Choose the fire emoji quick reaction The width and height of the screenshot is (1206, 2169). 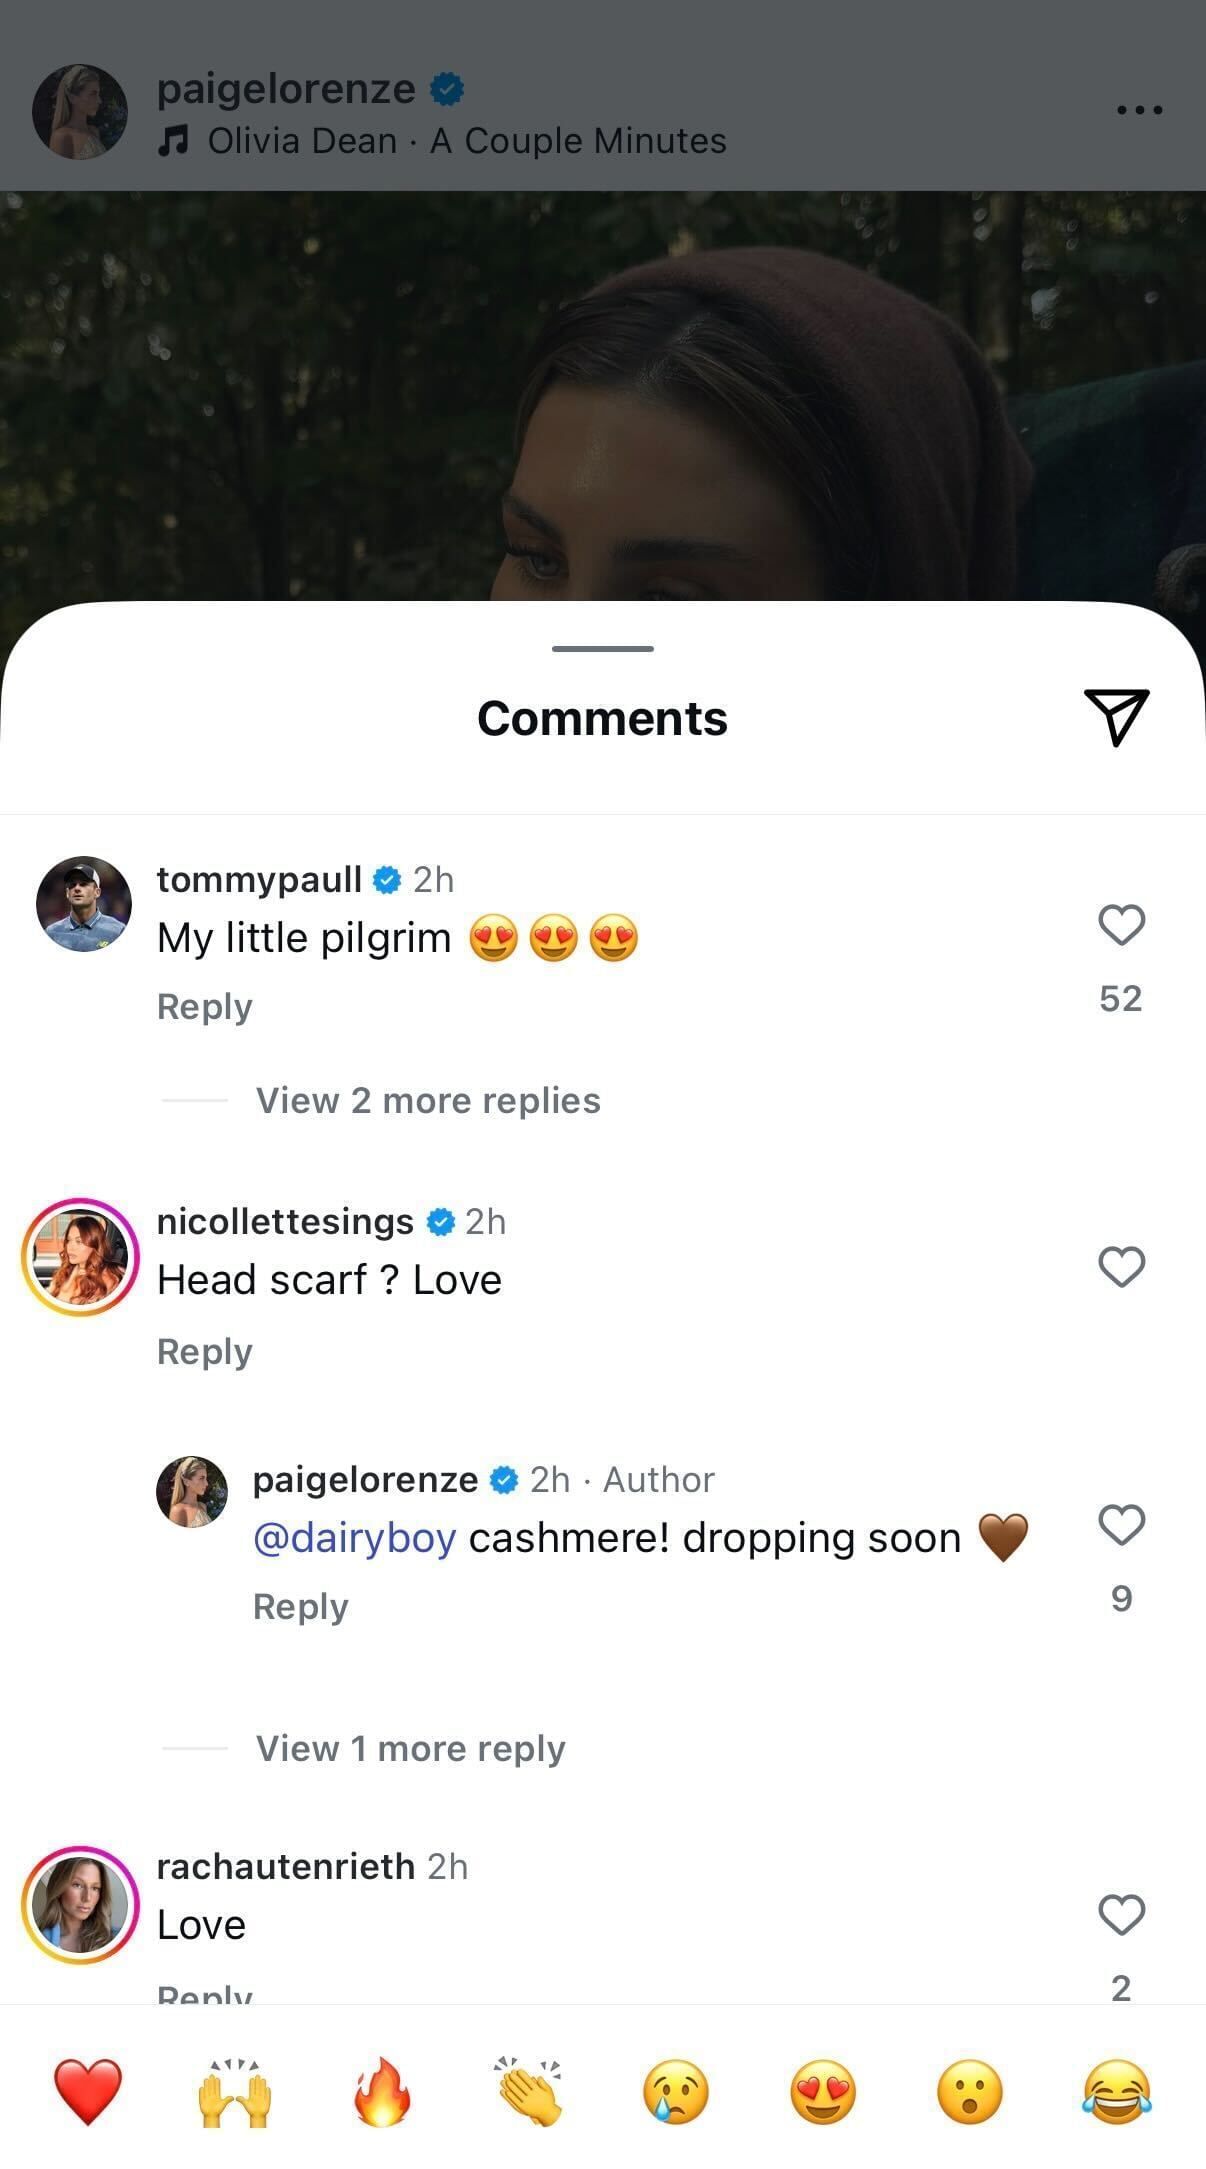(x=382, y=2090)
